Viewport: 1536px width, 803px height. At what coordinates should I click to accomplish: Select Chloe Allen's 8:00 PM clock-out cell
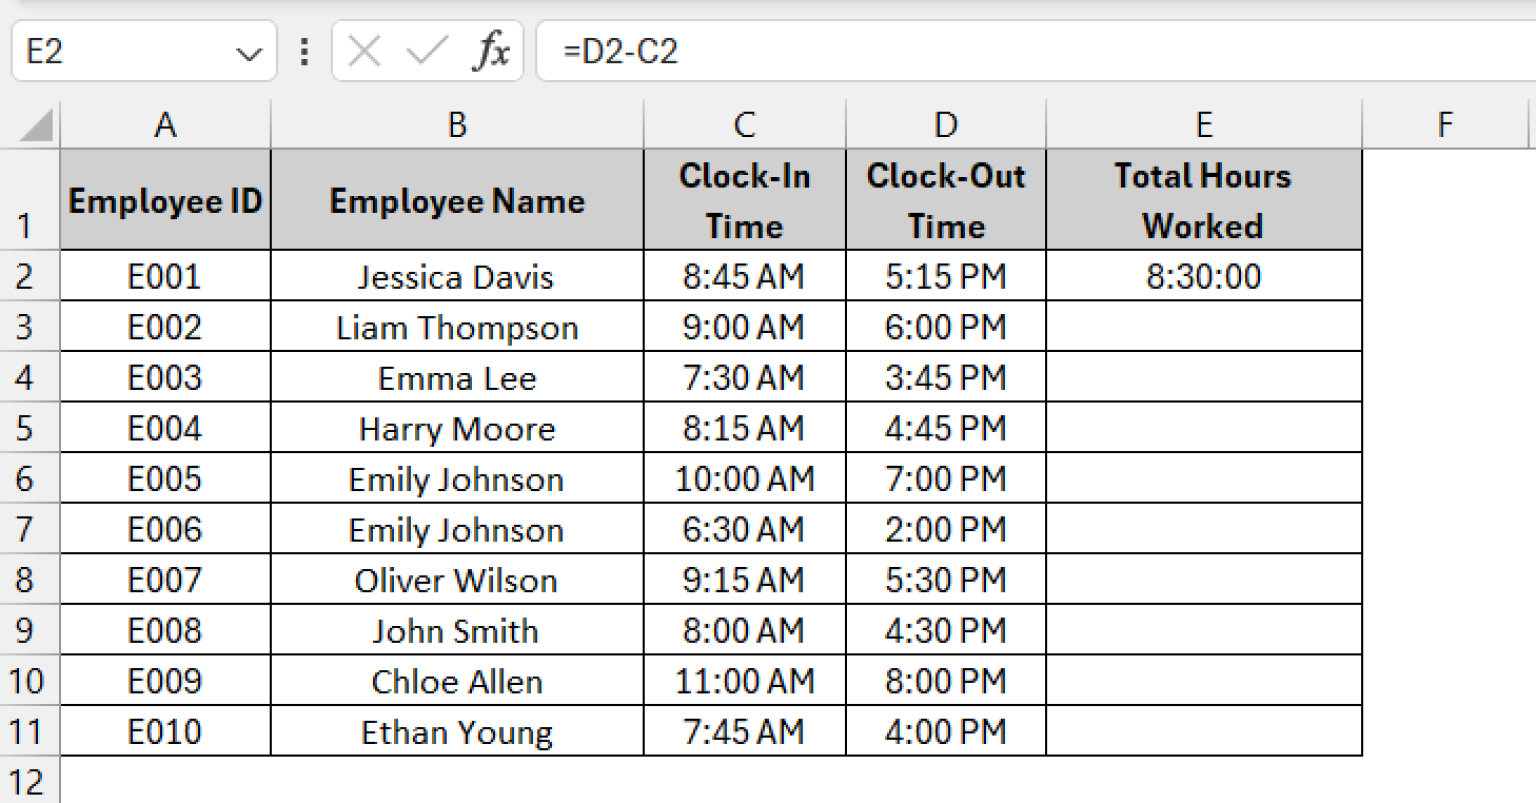(945, 681)
